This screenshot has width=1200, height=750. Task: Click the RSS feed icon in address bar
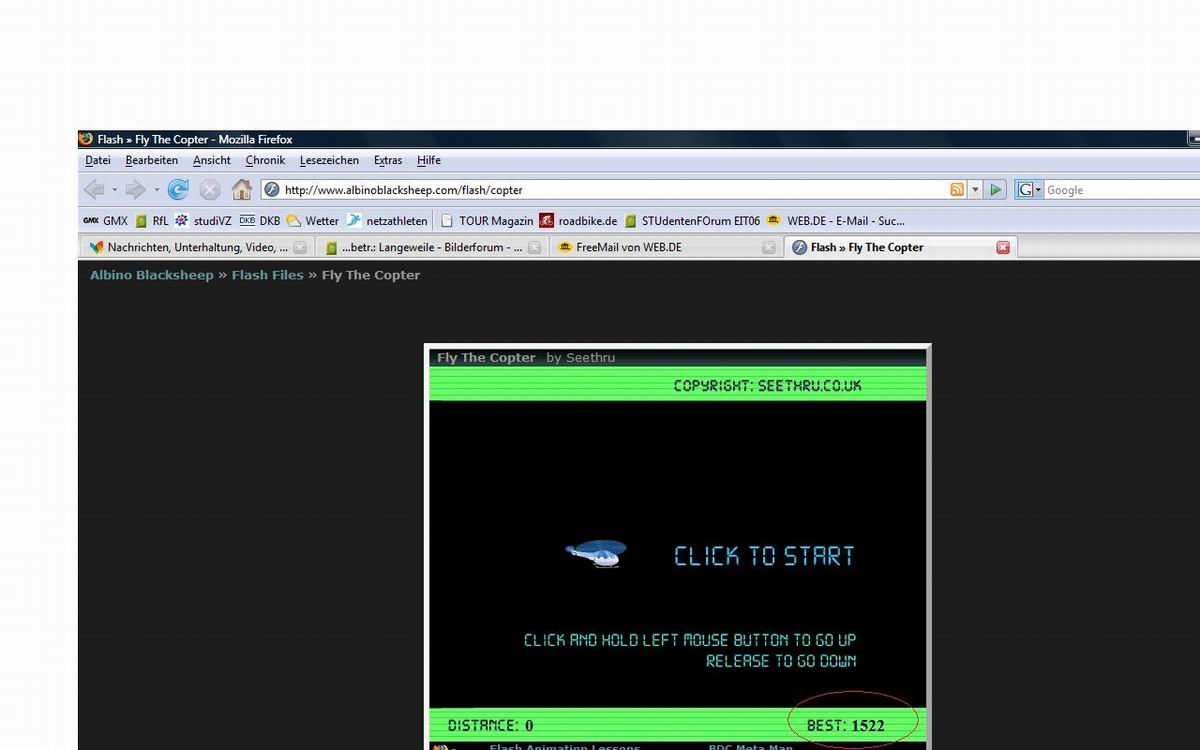pos(957,190)
